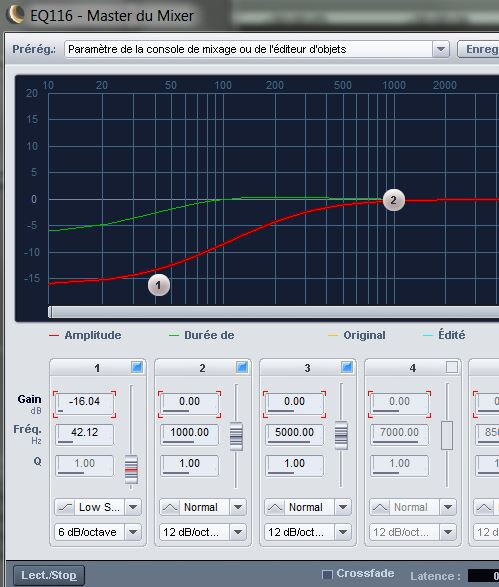Click the Lect./Stop button
499x587 pixels.
click(49, 575)
